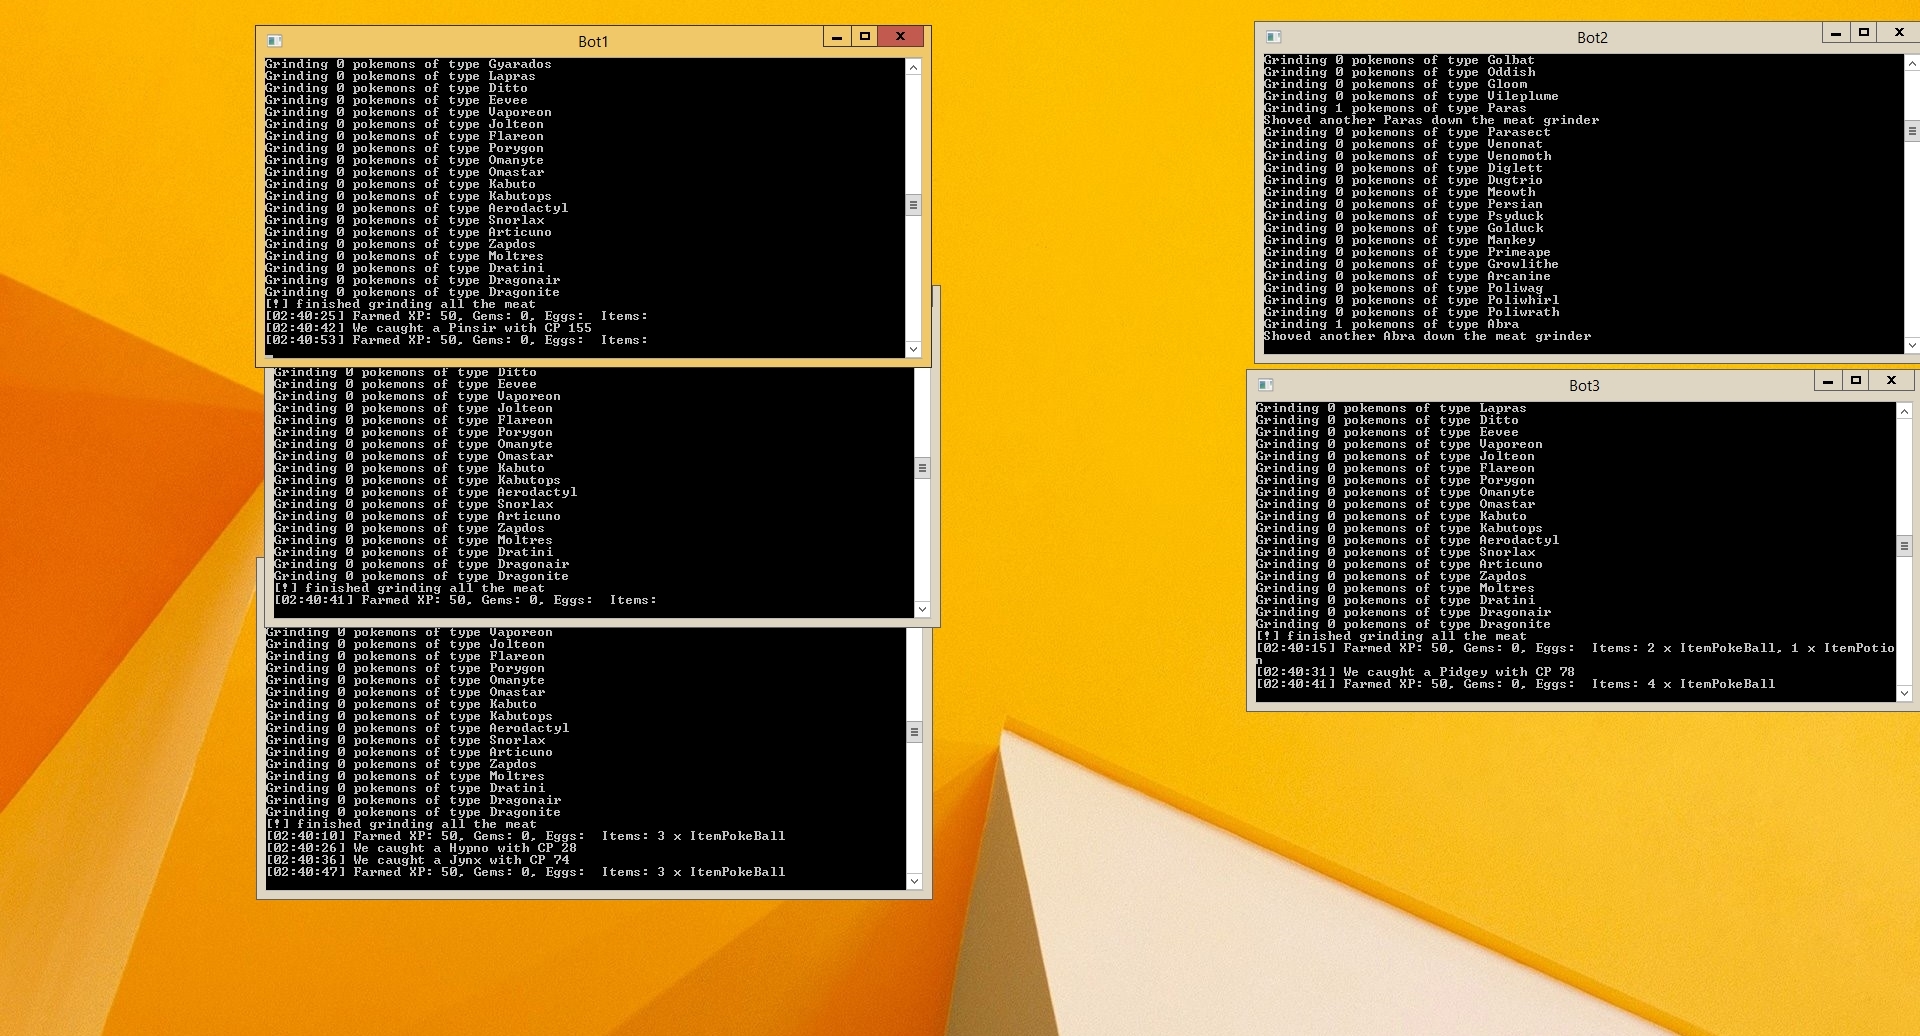The image size is (1920, 1036).
Task: Click the Bot1 scrollbar up arrow
Action: (913, 67)
